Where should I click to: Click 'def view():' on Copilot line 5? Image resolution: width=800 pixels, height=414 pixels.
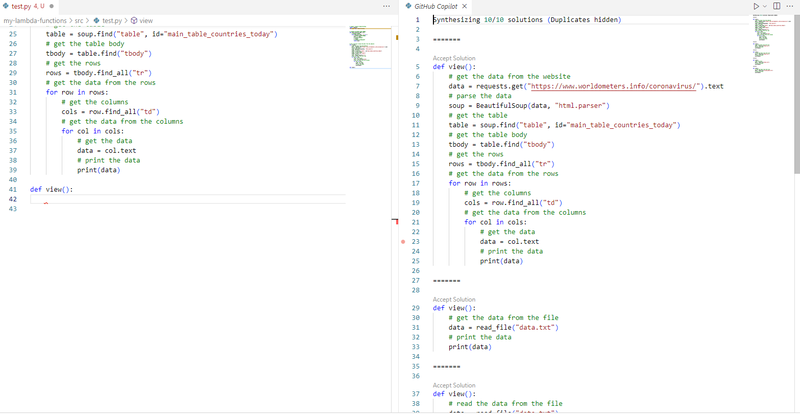pyautogui.click(x=454, y=67)
